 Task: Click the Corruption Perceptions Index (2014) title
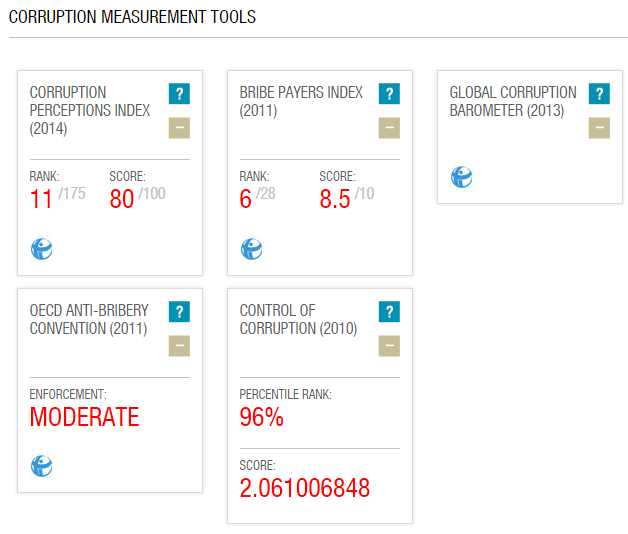[x=90, y=110]
